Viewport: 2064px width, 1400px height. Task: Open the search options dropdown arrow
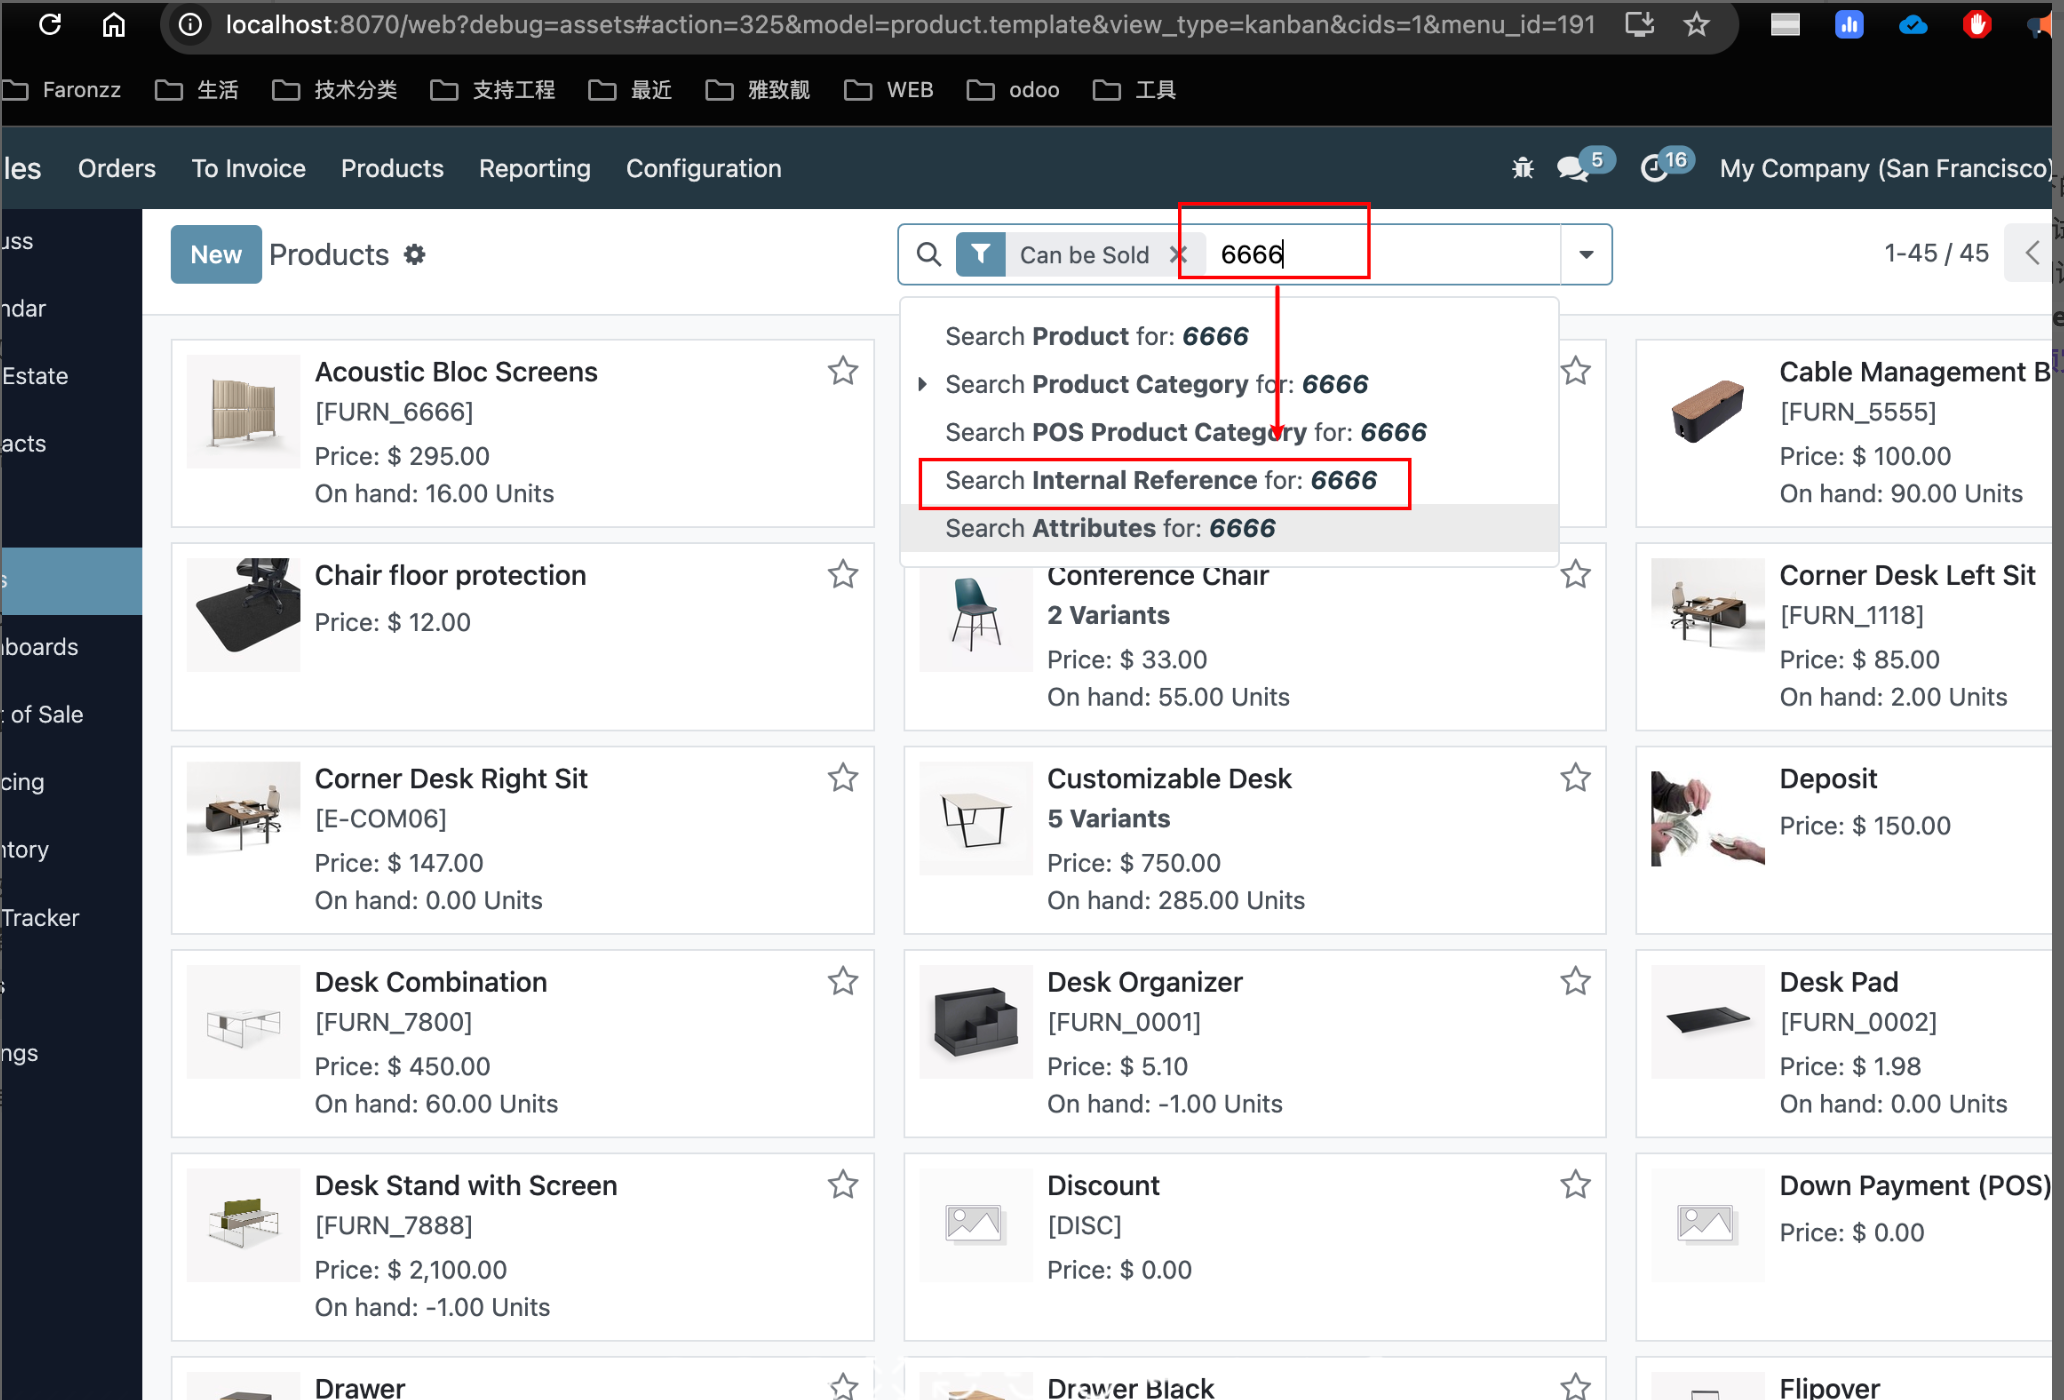[x=1586, y=255]
